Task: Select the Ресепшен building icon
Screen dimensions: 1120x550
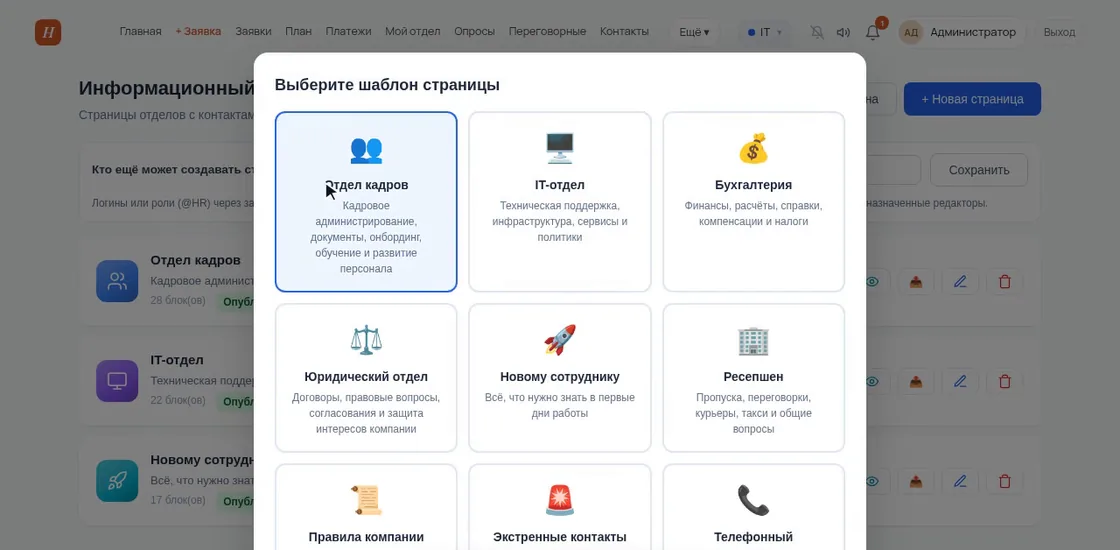Action: coord(754,341)
